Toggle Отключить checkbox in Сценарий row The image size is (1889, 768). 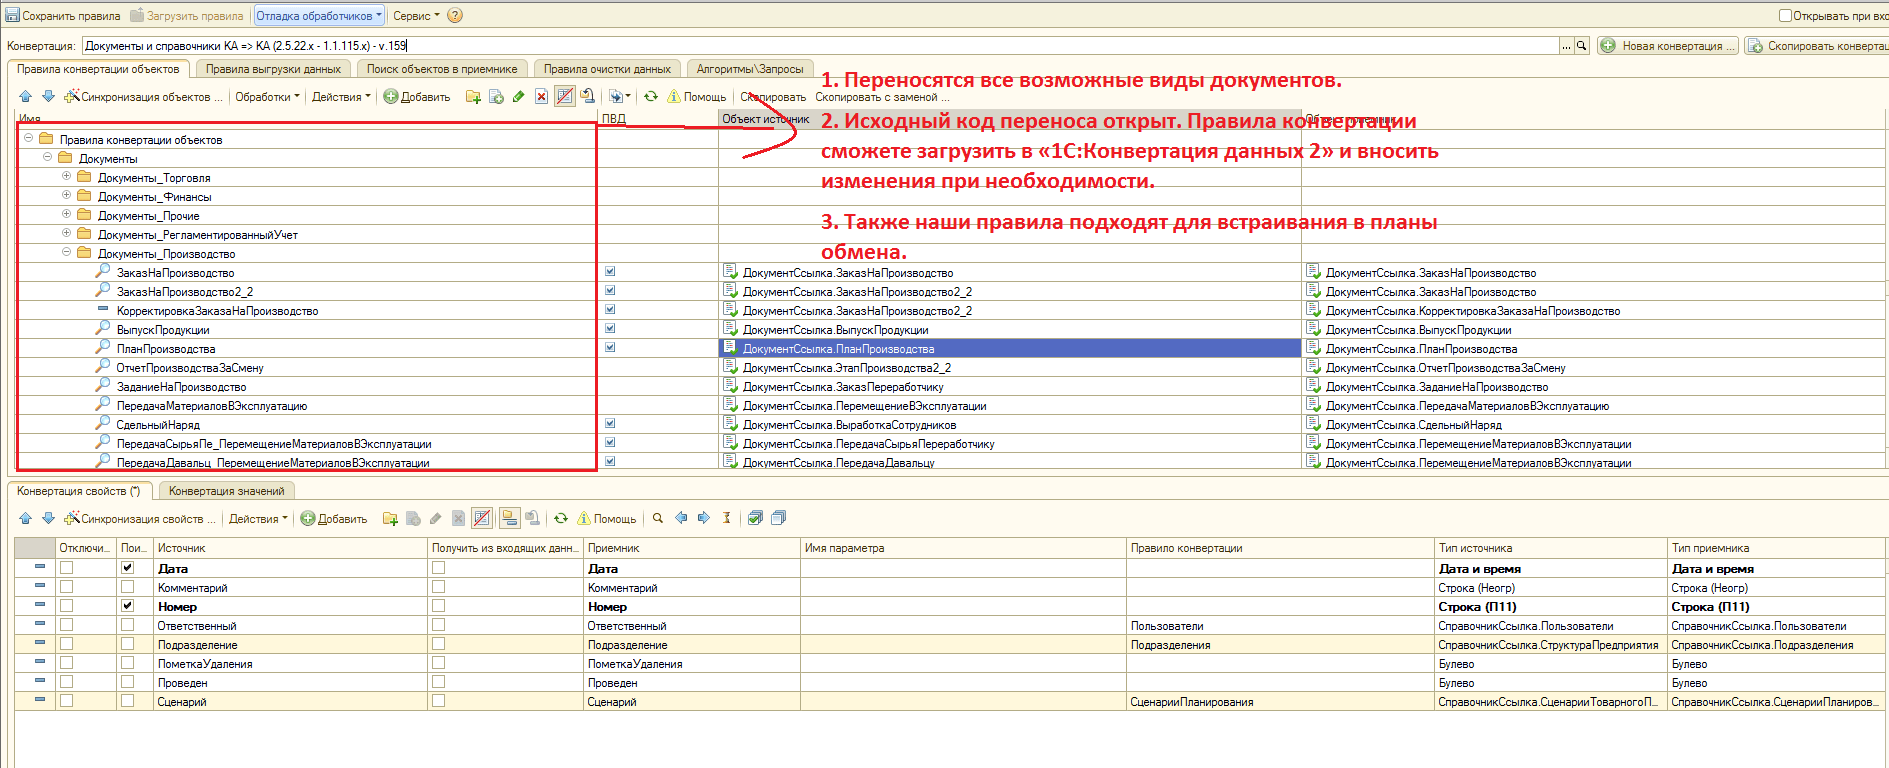click(x=66, y=701)
